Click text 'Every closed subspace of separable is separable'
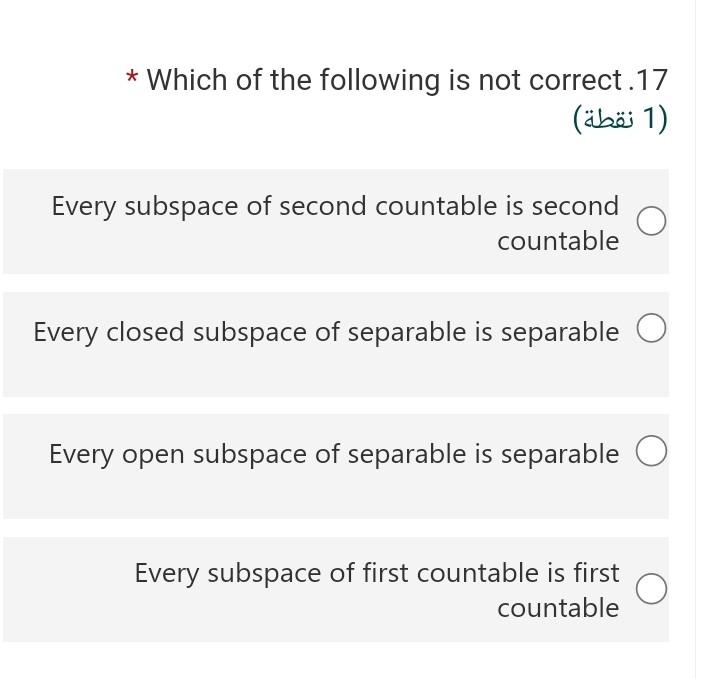 click(326, 332)
